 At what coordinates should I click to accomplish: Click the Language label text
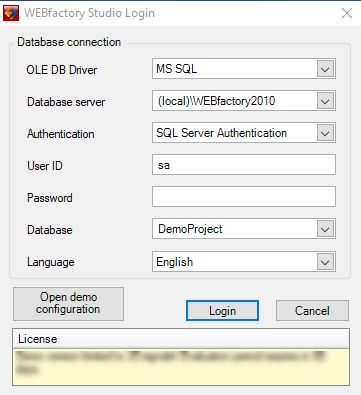(51, 262)
